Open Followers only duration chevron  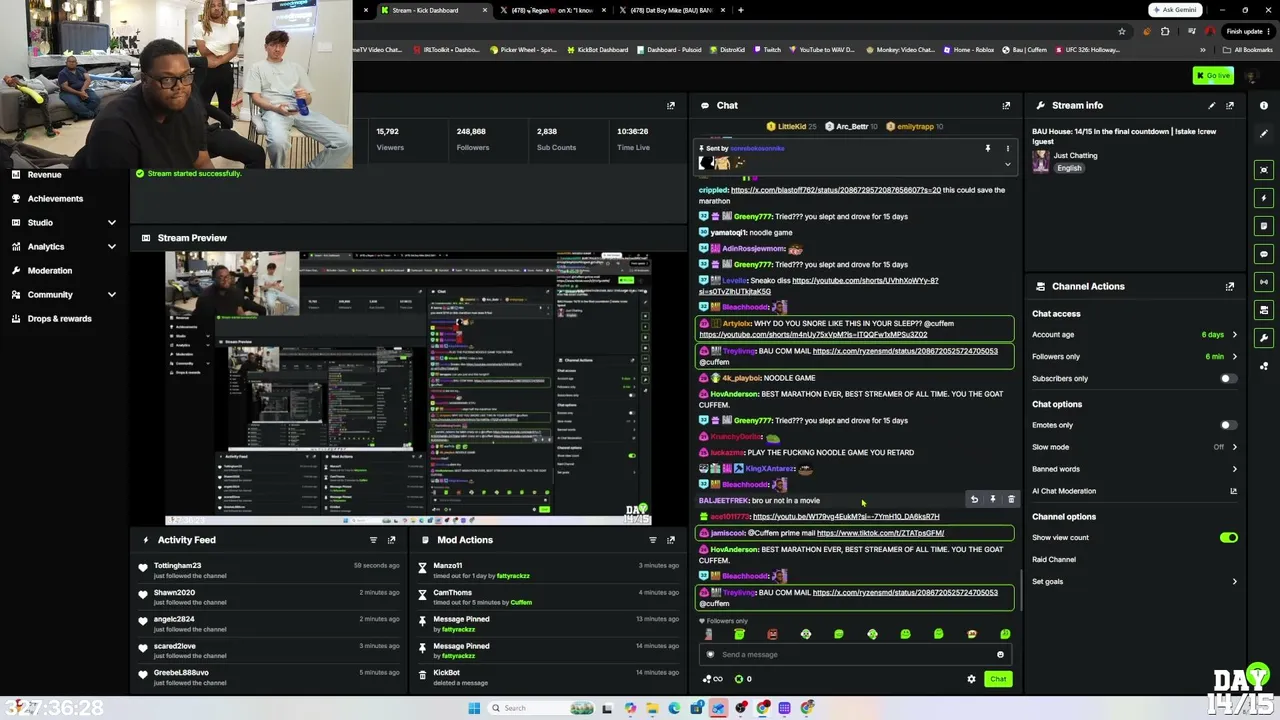coord(1234,357)
